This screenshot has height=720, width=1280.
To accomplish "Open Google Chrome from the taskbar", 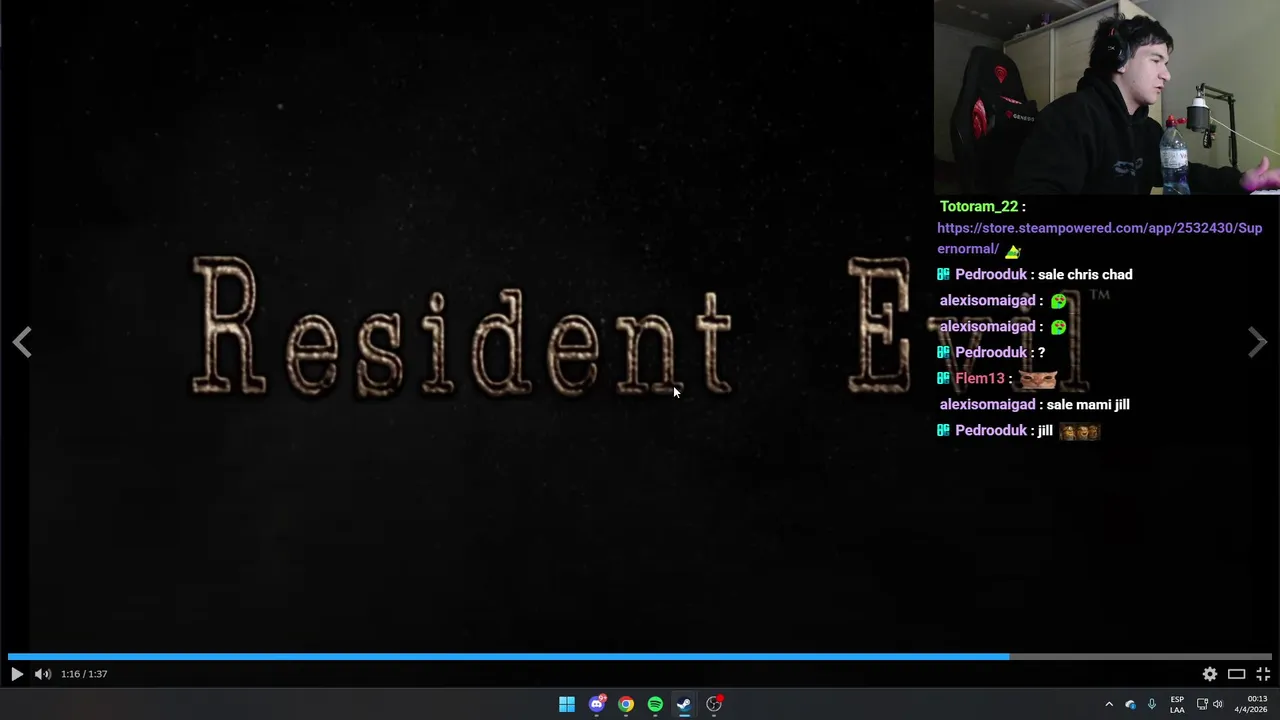I will (x=626, y=704).
